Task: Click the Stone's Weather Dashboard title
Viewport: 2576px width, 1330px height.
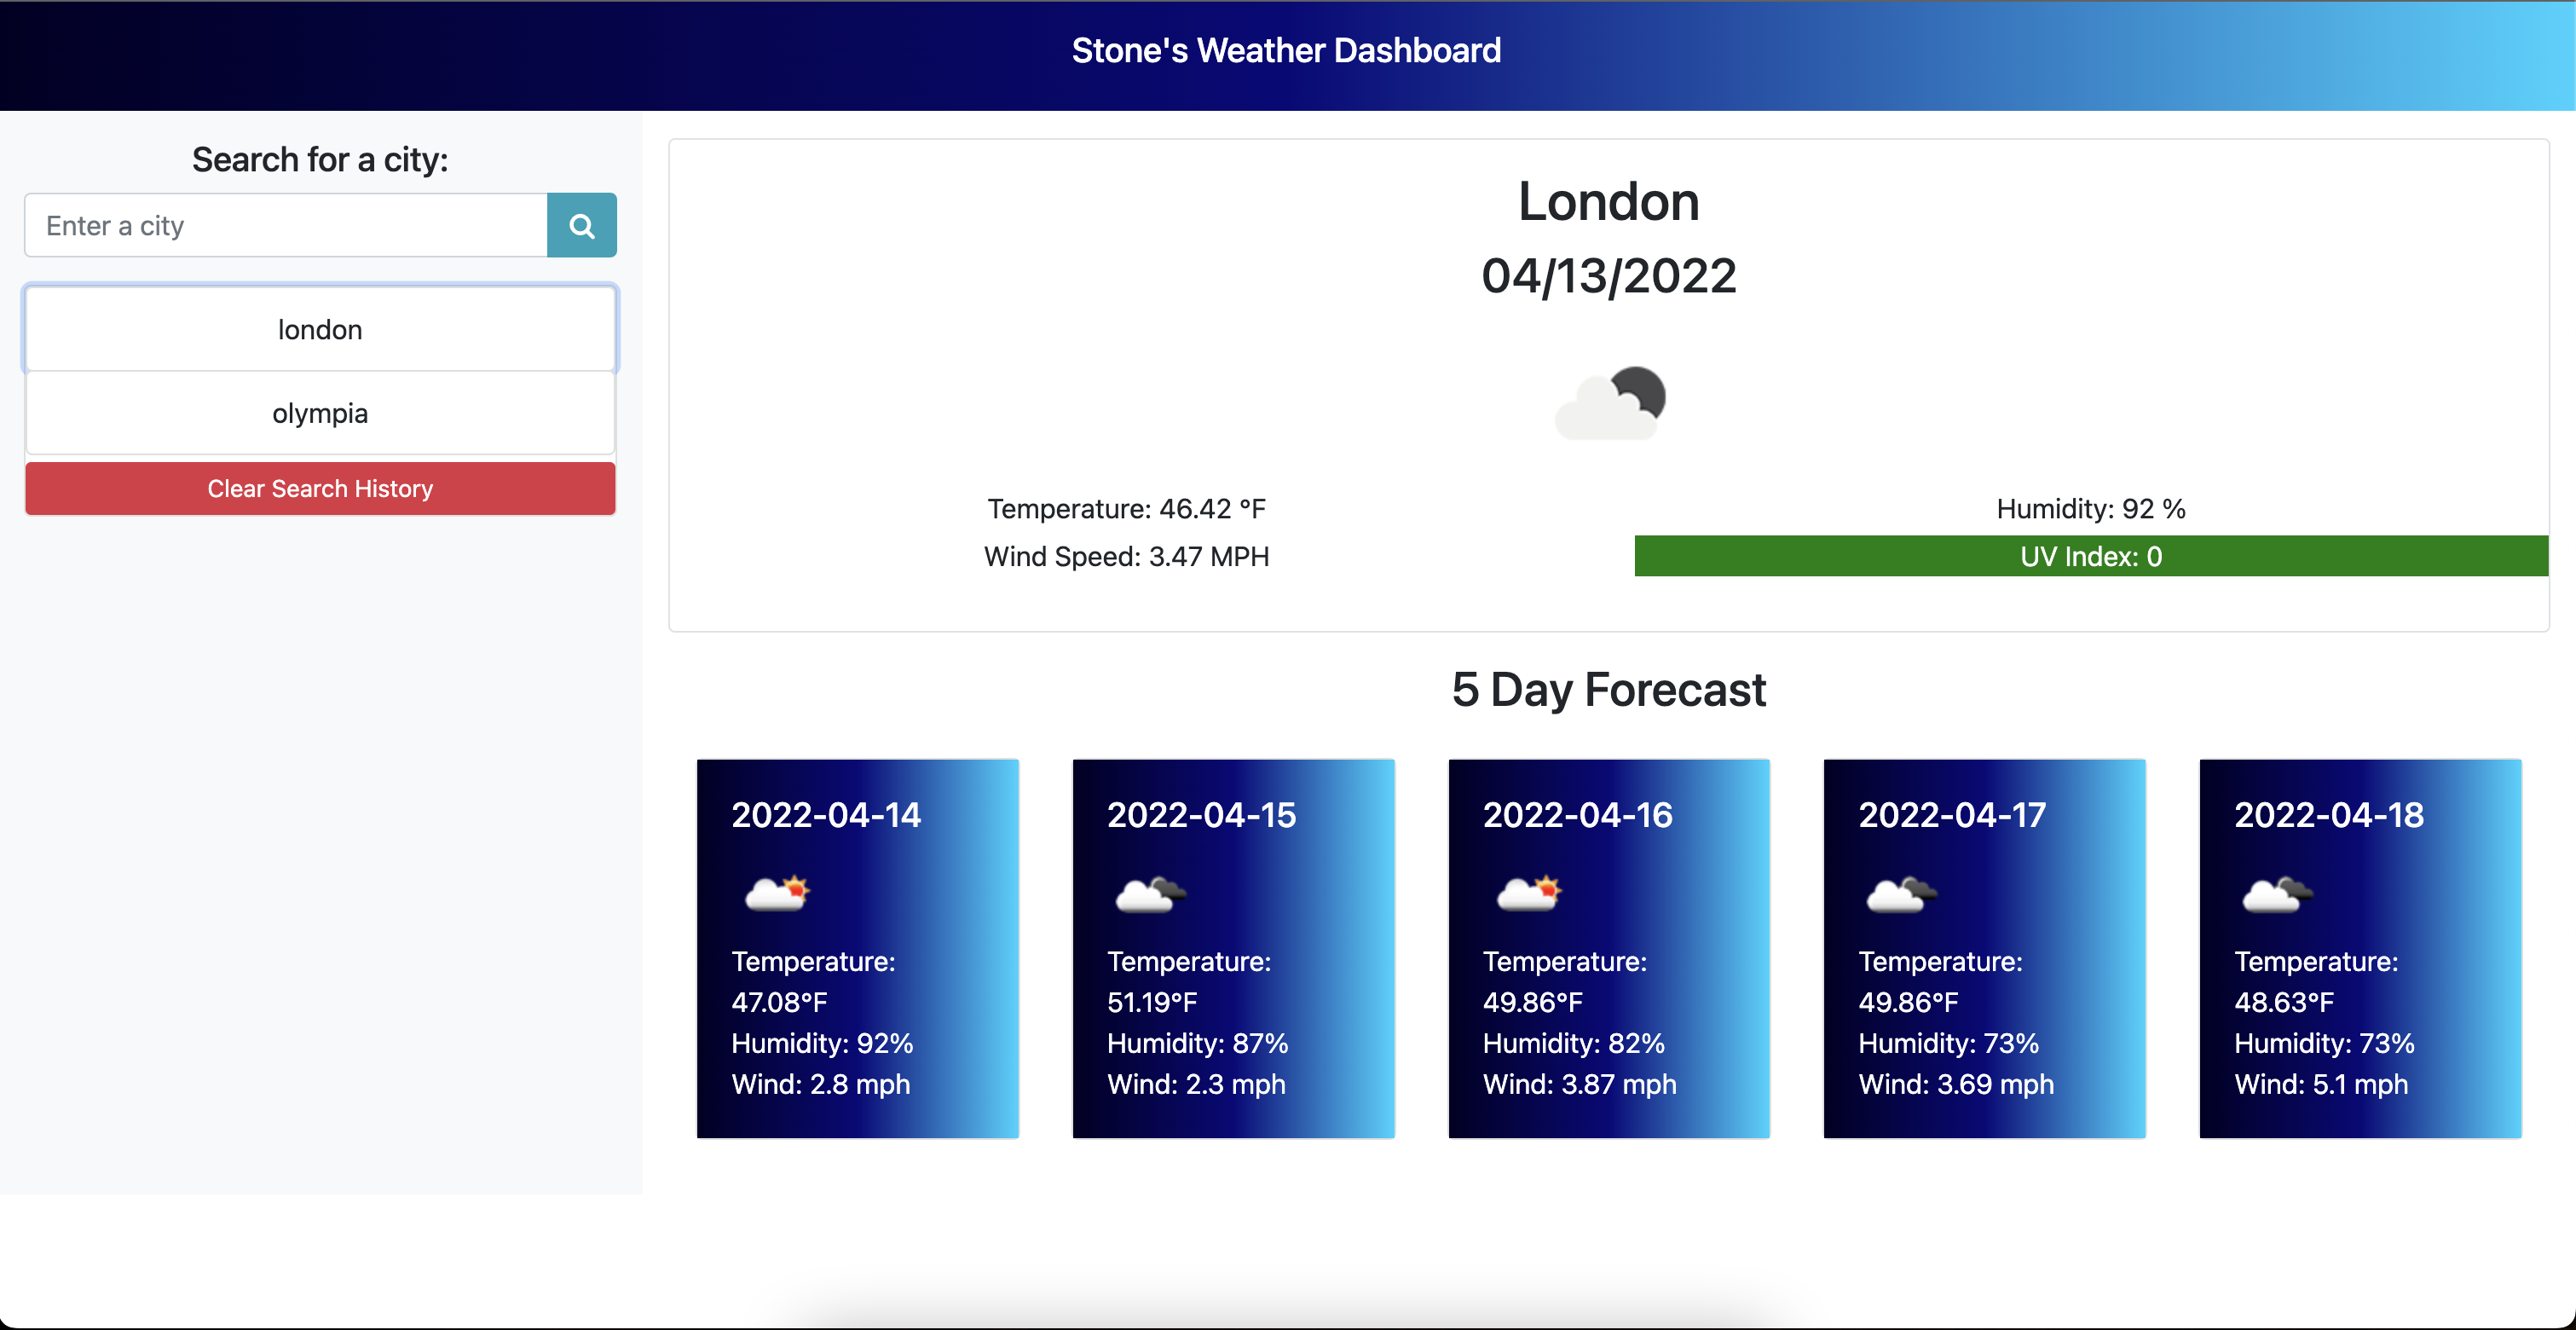Action: point(1286,50)
